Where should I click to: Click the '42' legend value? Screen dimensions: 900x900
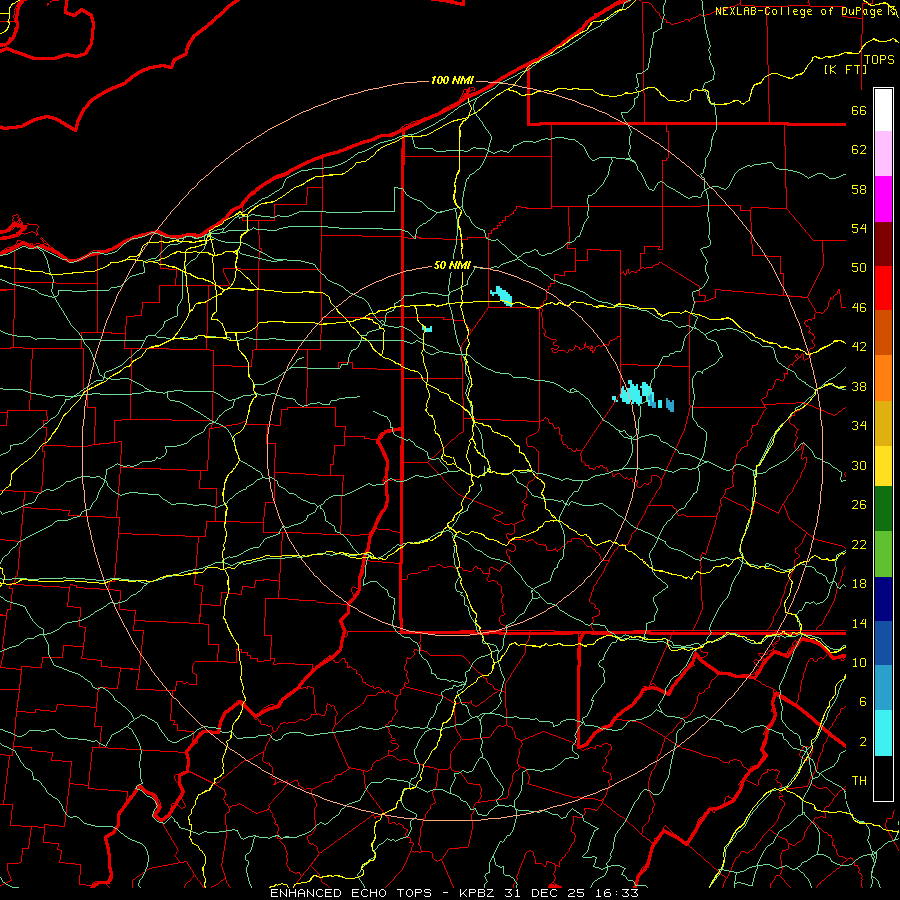point(859,347)
